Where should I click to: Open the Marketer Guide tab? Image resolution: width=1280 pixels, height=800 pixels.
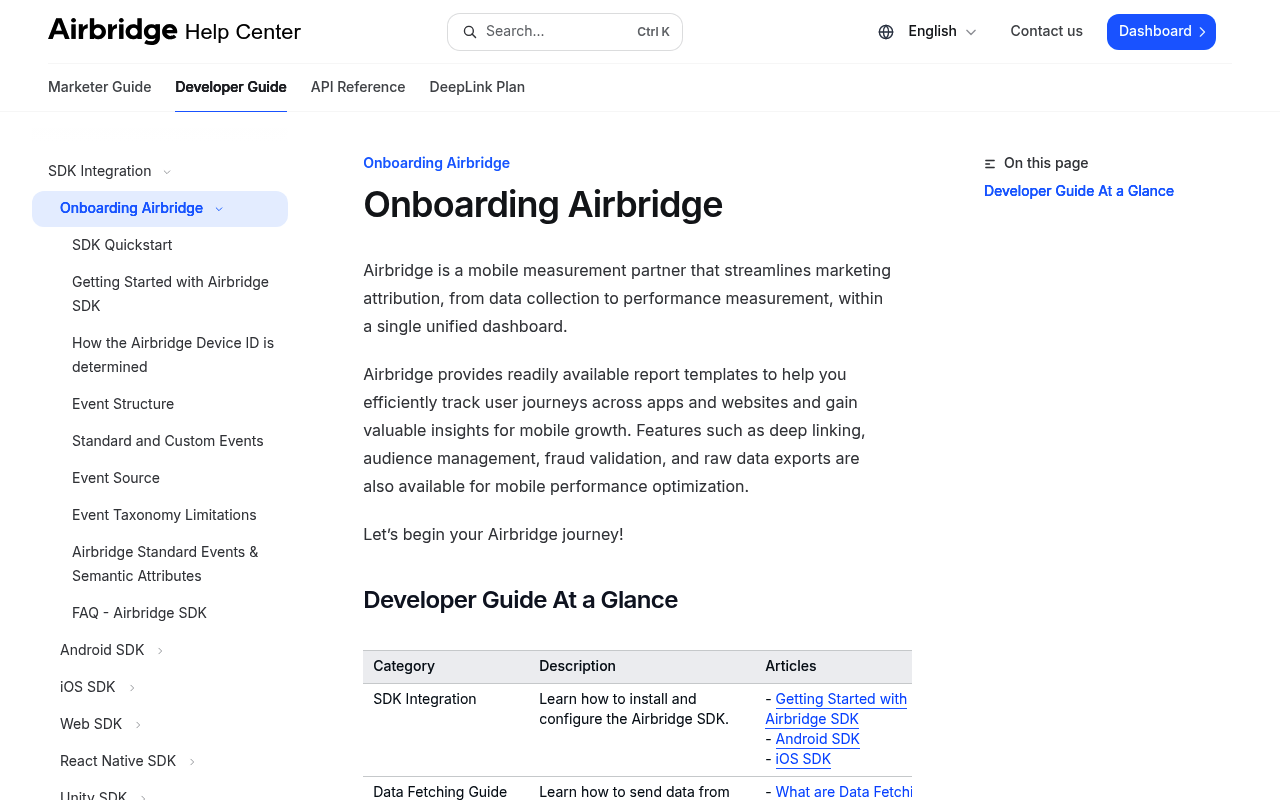coord(100,87)
